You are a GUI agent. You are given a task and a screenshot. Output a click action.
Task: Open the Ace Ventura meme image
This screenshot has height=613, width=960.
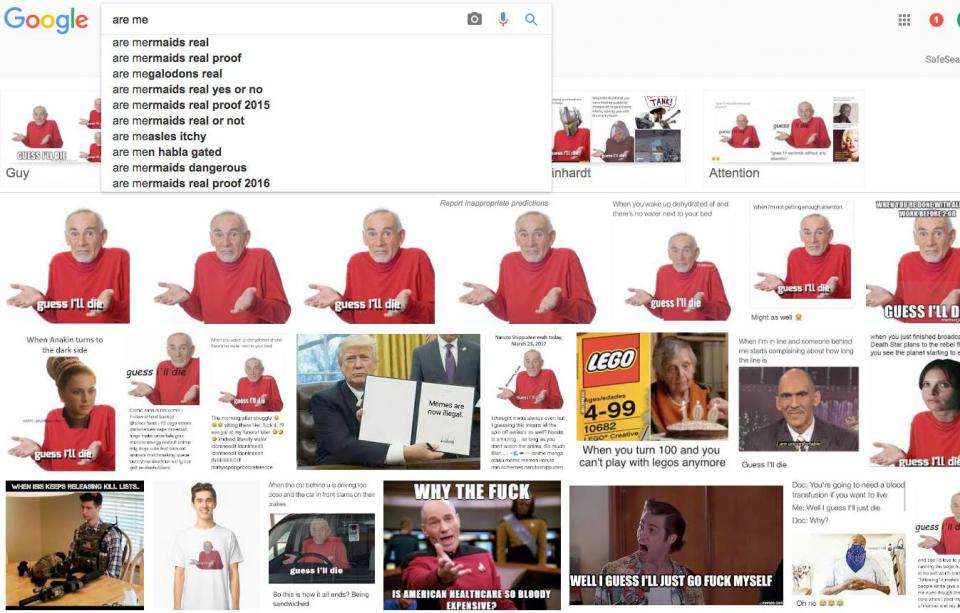[x=676, y=545]
